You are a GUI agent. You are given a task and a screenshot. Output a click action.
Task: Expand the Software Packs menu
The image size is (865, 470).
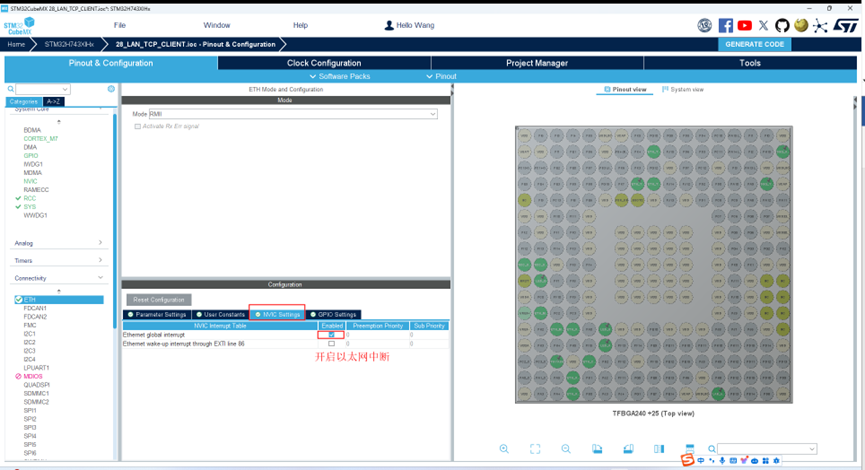(340, 76)
